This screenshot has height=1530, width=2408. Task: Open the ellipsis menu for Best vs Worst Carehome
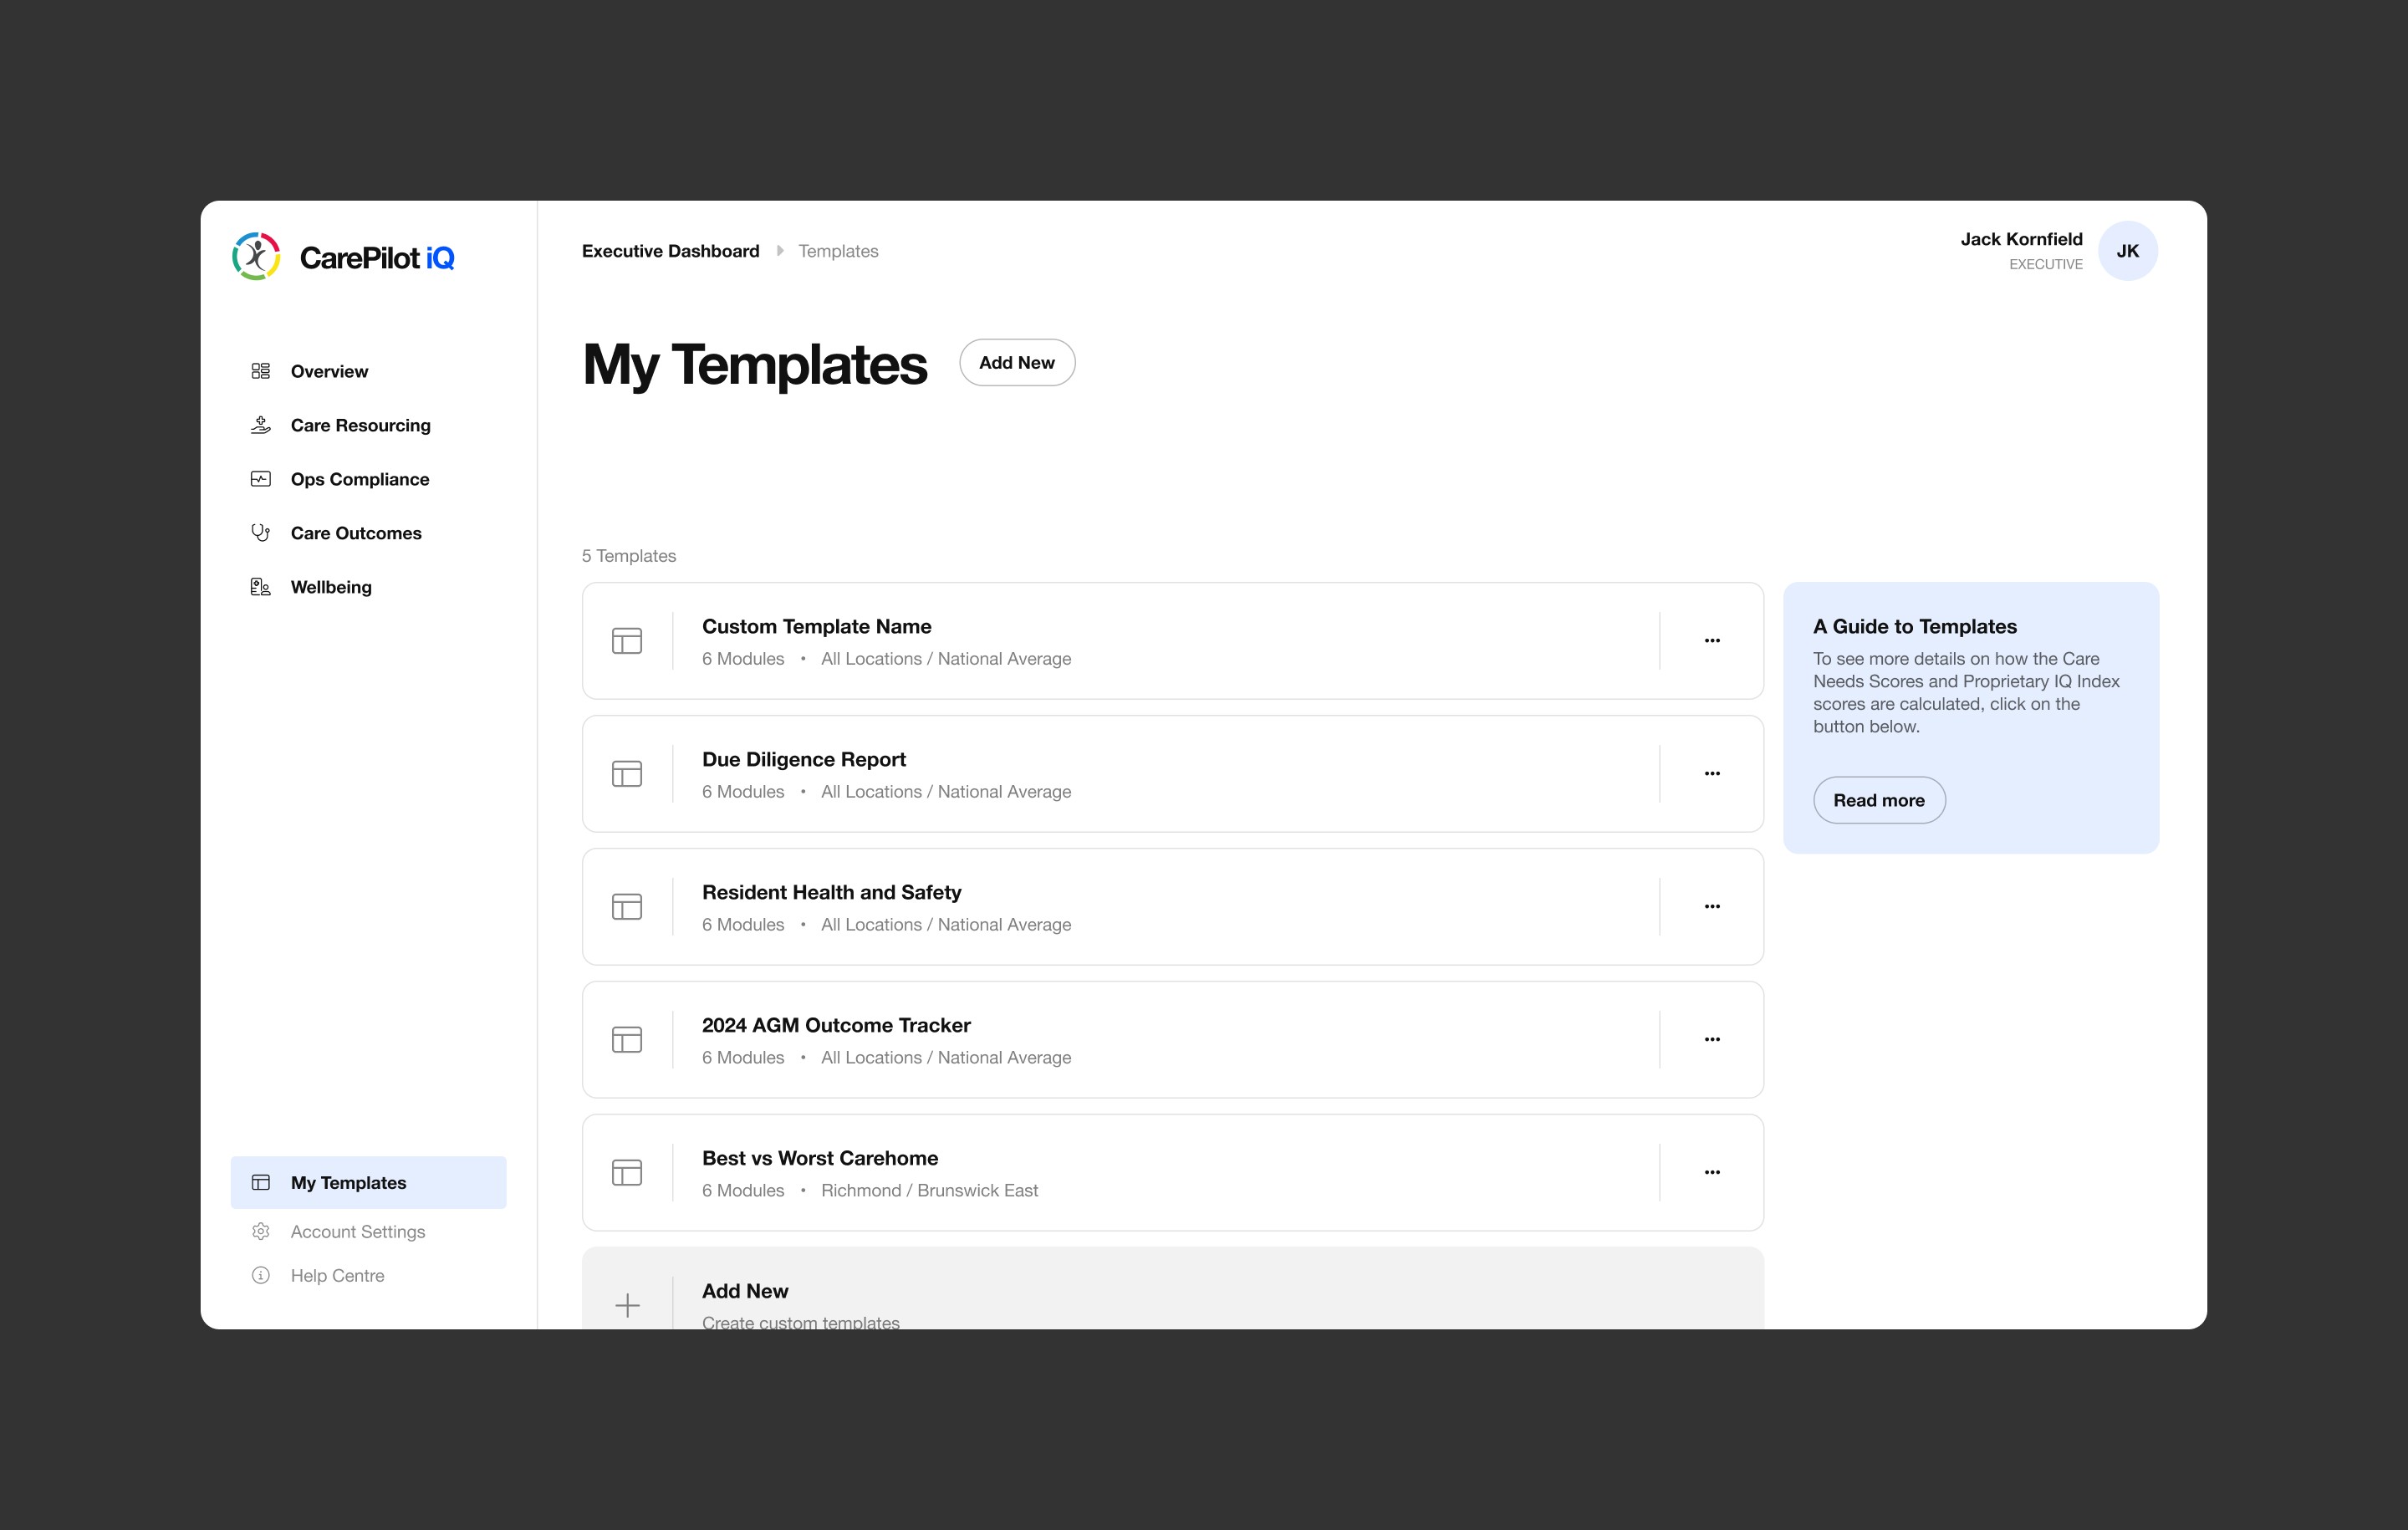[1712, 1172]
